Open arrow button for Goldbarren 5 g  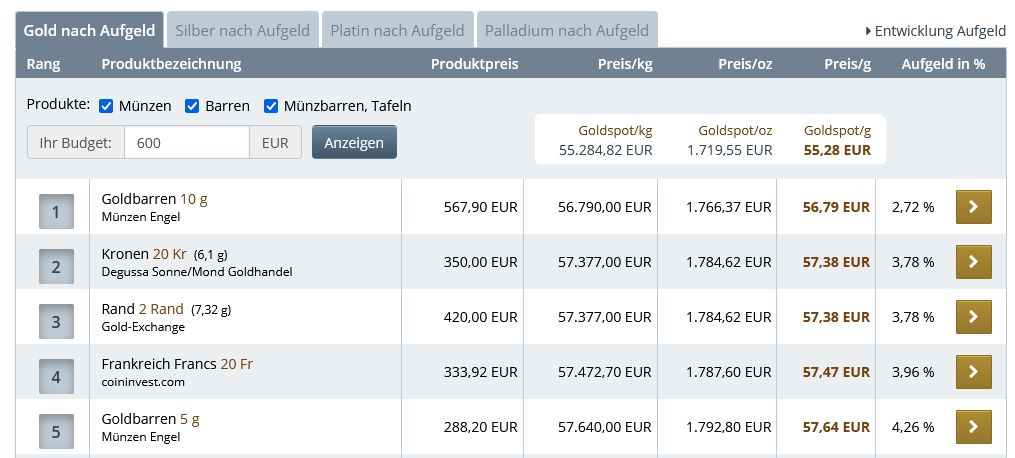click(x=973, y=427)
